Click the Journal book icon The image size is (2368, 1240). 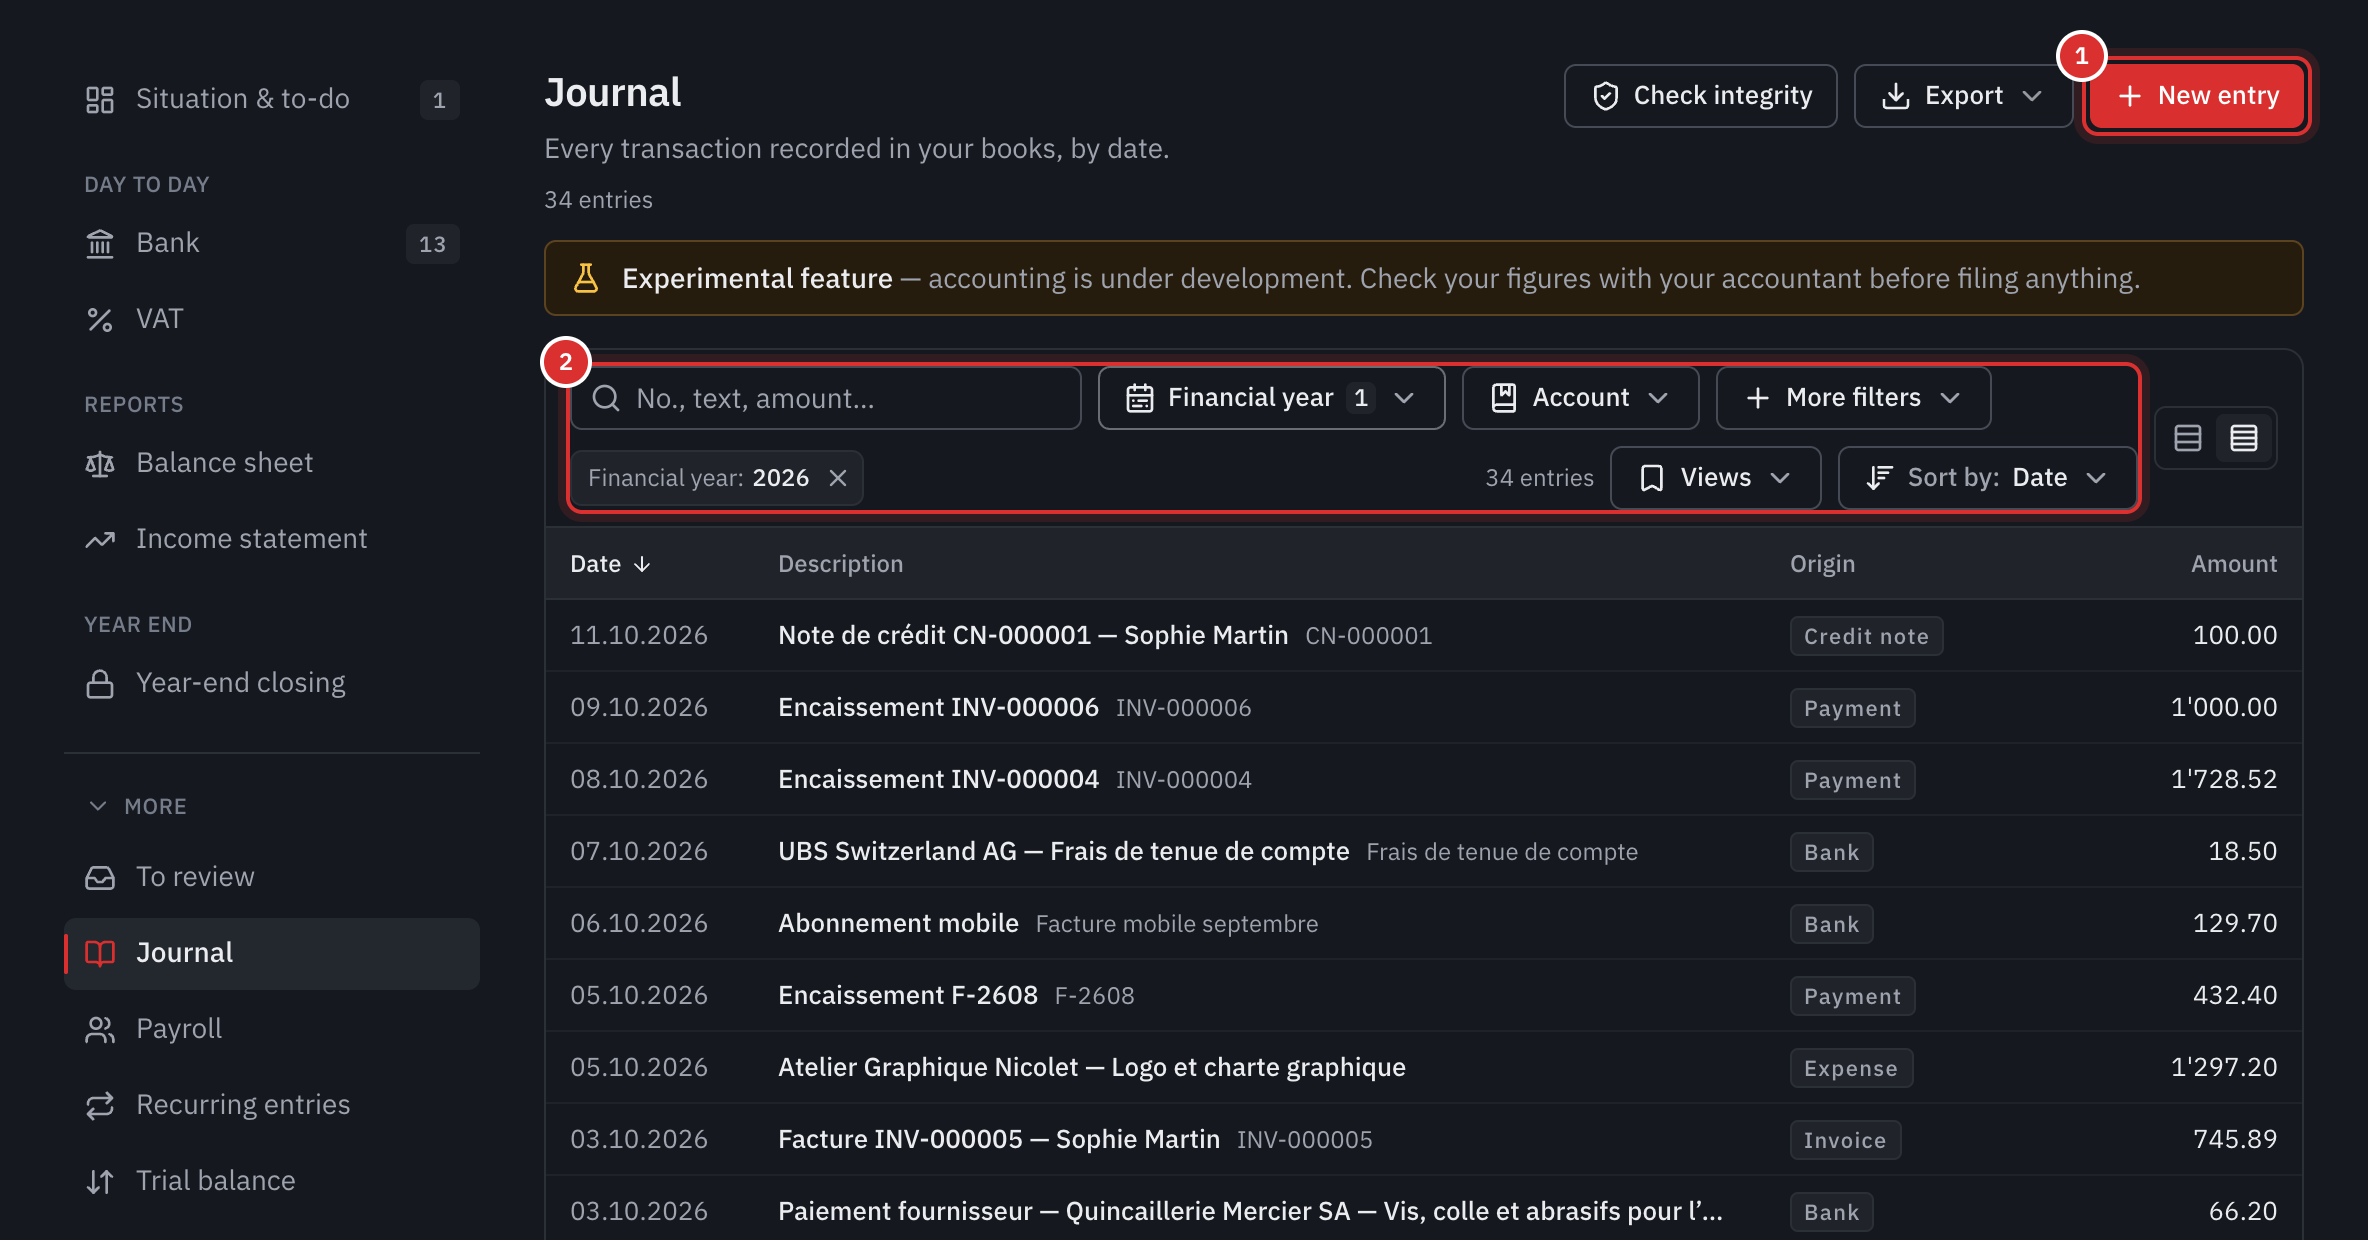coord(100,953)
